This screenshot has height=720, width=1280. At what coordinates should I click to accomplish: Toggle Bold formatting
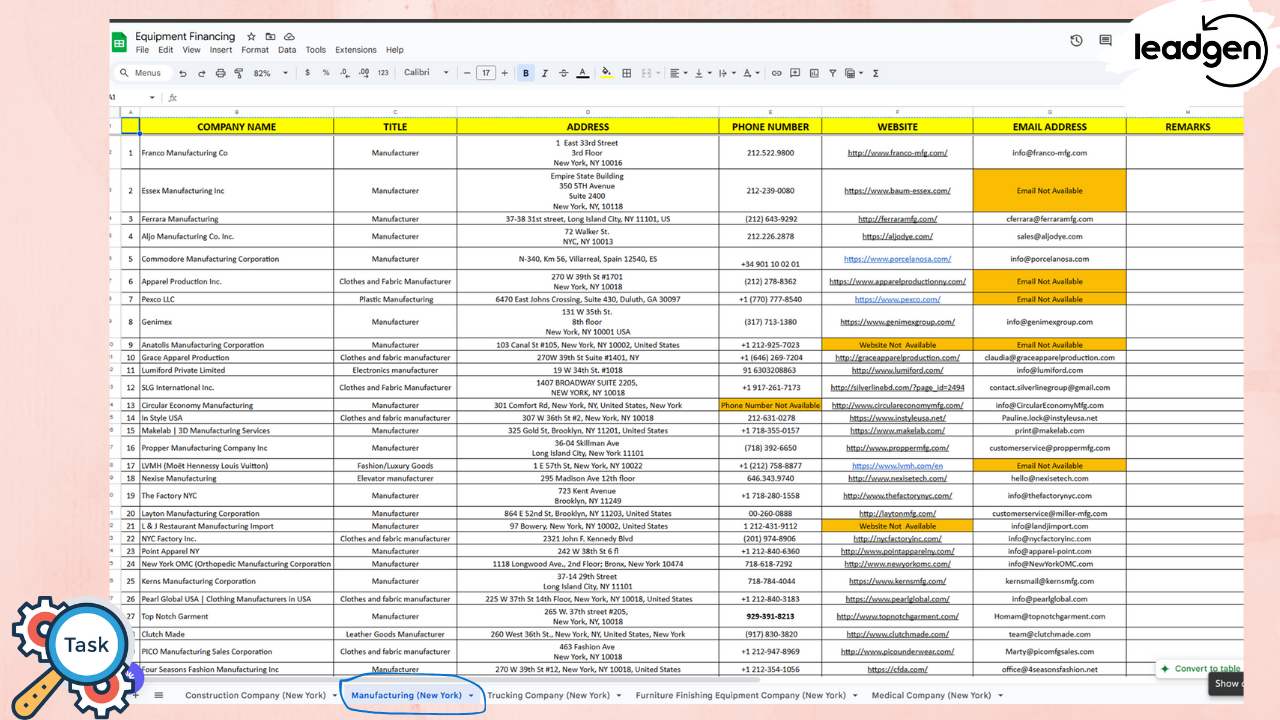click(526, 73)
